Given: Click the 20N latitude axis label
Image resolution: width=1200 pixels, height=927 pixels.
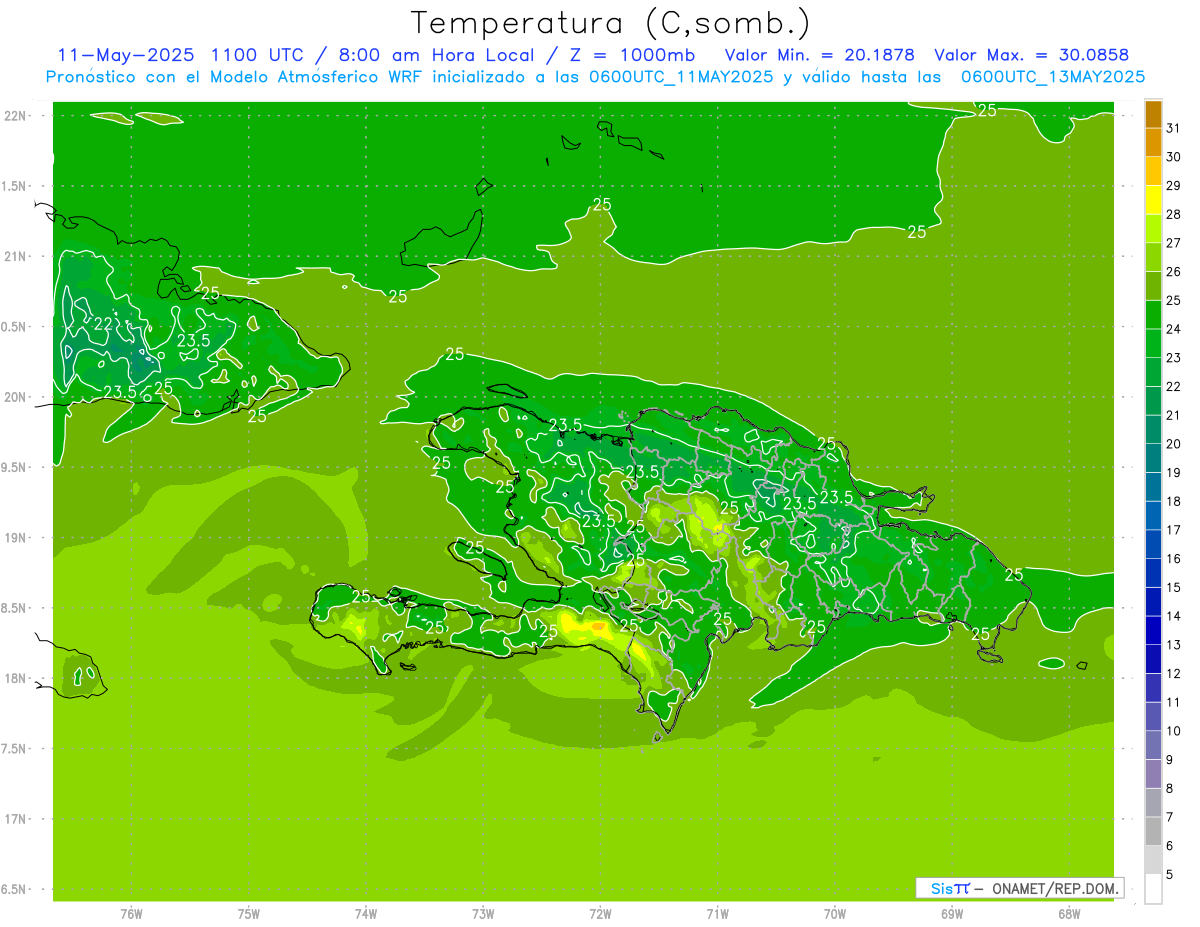Looking at the screenshot, I should 16,397.
